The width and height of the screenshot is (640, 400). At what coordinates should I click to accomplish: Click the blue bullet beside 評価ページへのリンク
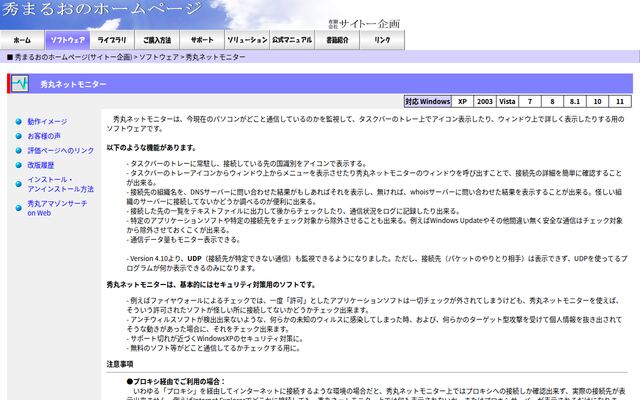click(18, 151)
